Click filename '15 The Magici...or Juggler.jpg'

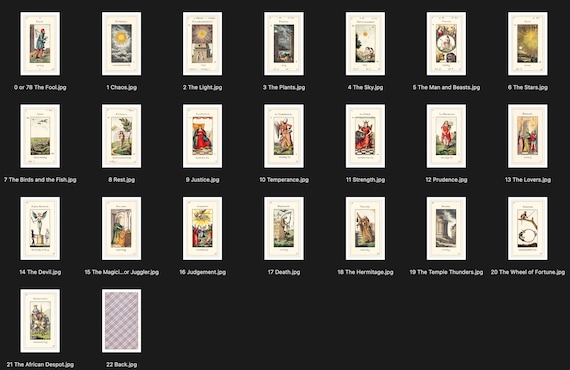pos(121,272)
